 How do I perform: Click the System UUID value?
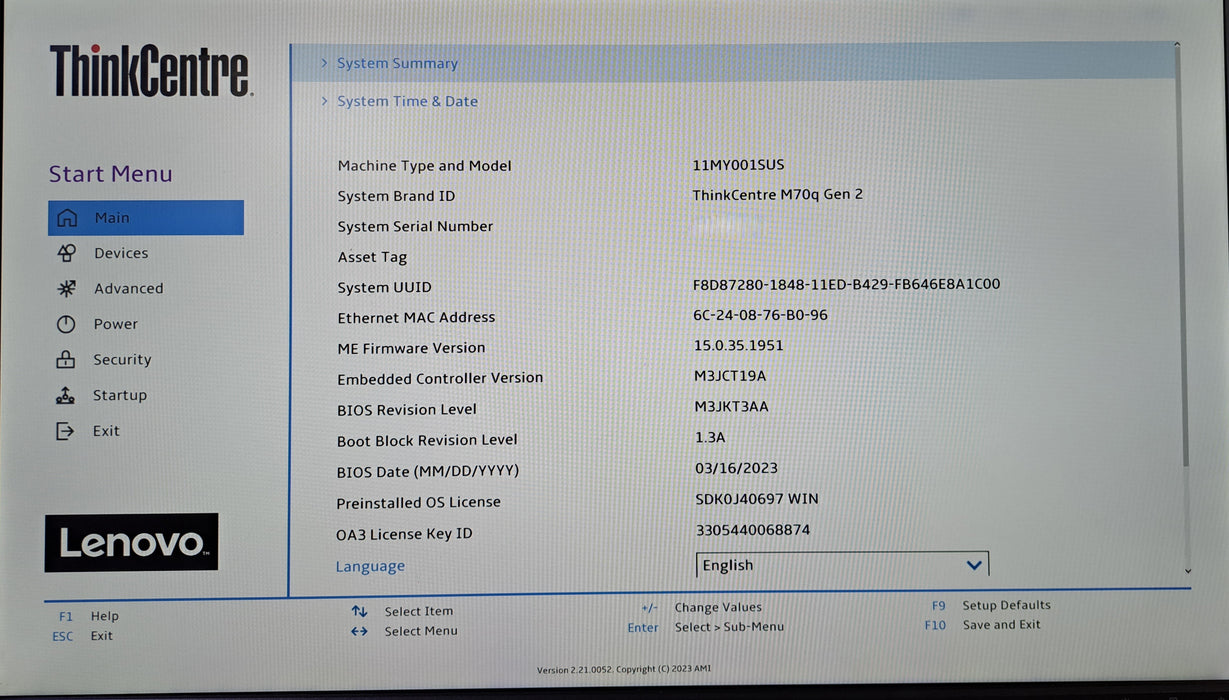[846, 284]
